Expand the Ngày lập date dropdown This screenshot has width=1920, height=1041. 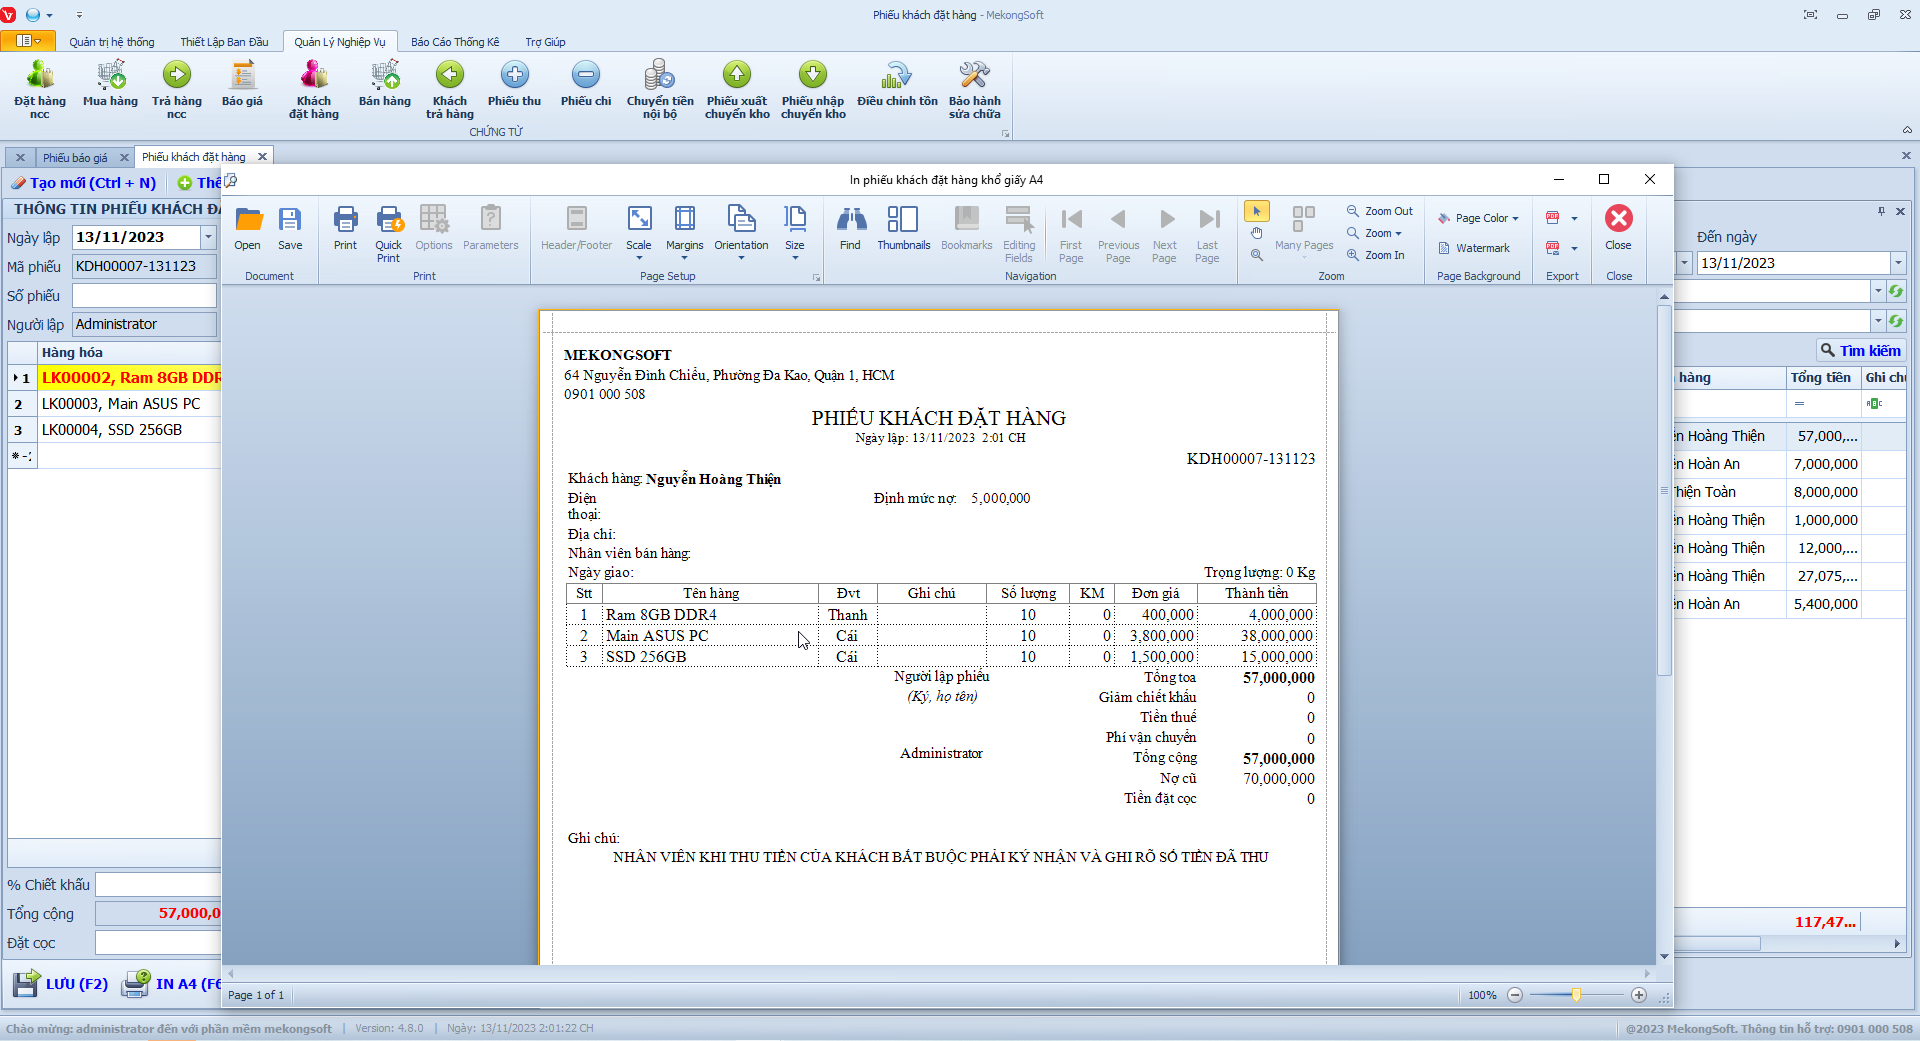pos(208,237)
